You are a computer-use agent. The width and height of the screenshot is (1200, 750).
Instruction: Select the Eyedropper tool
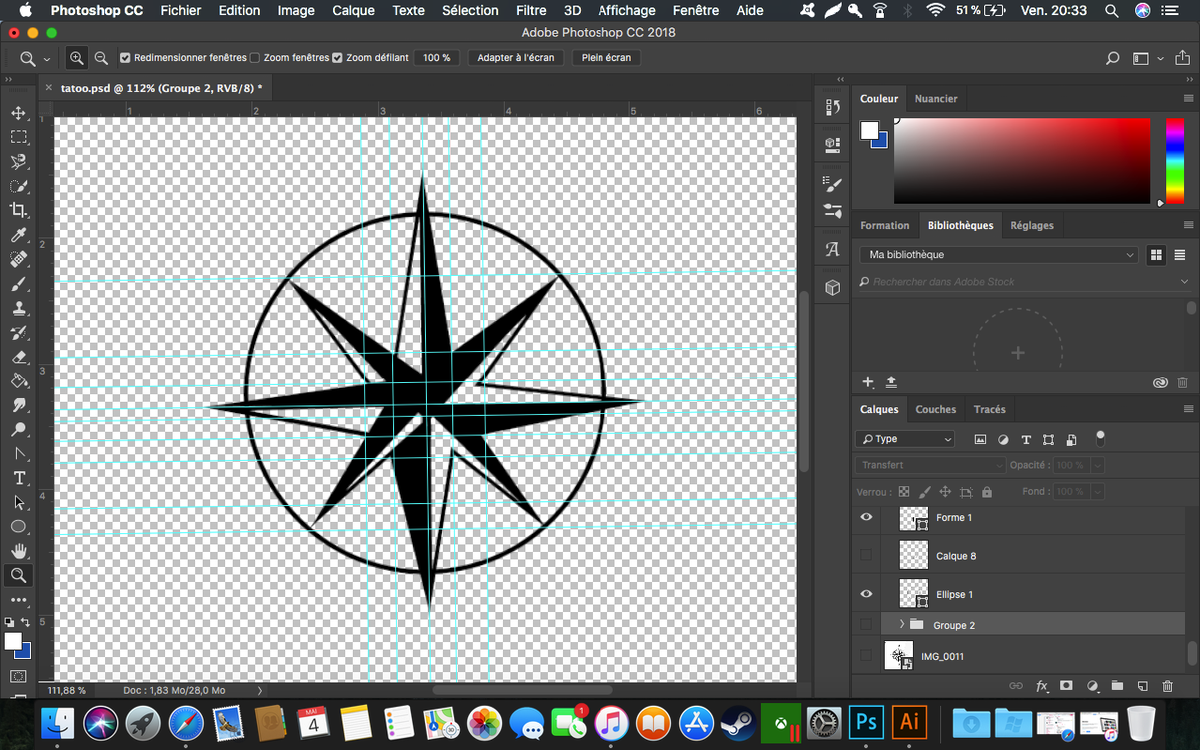pos(18,235)
